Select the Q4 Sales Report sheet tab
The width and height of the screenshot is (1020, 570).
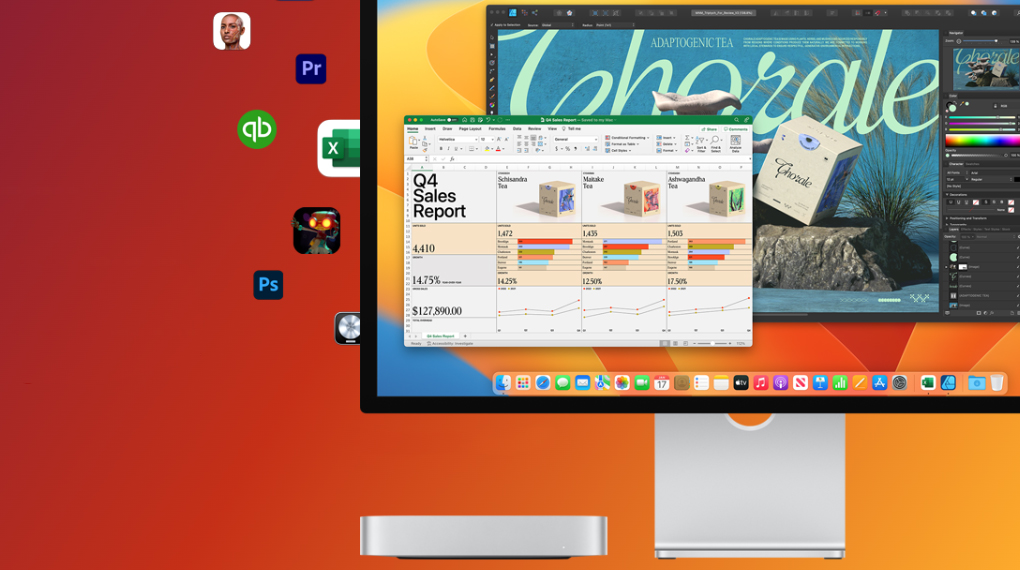pyautogui.click(x=440, y=336)
